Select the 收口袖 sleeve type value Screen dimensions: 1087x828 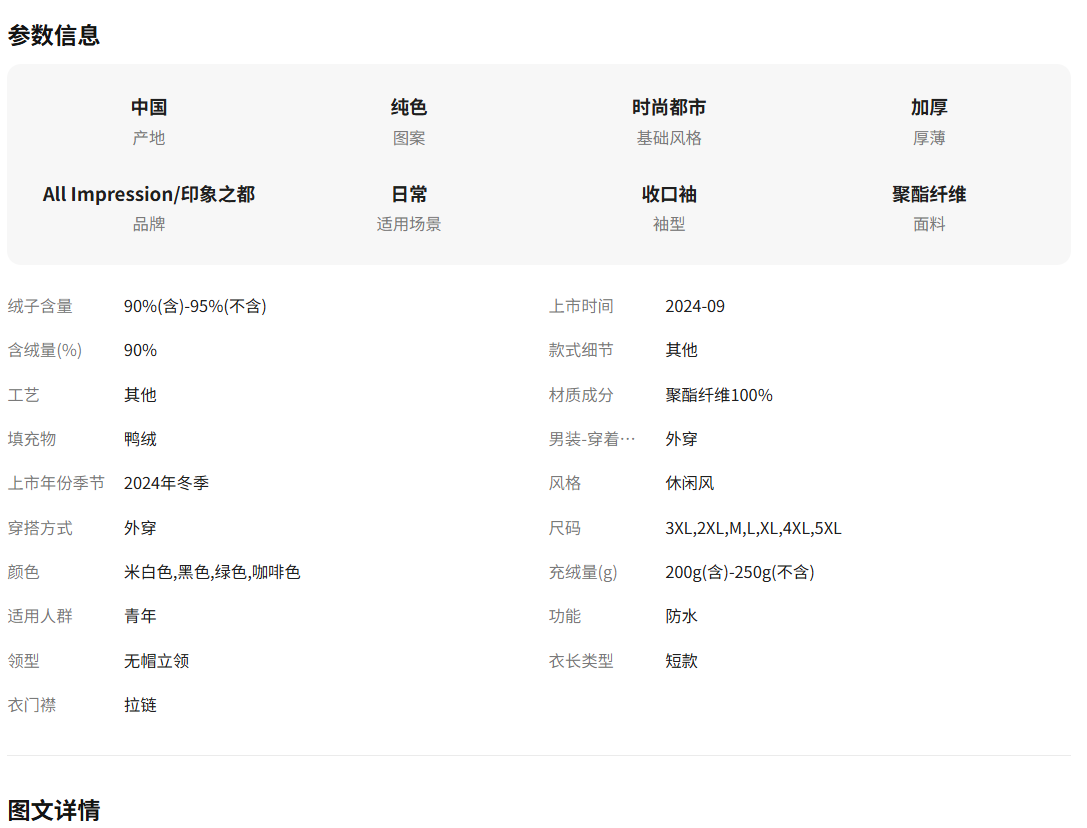click(669, 194)
